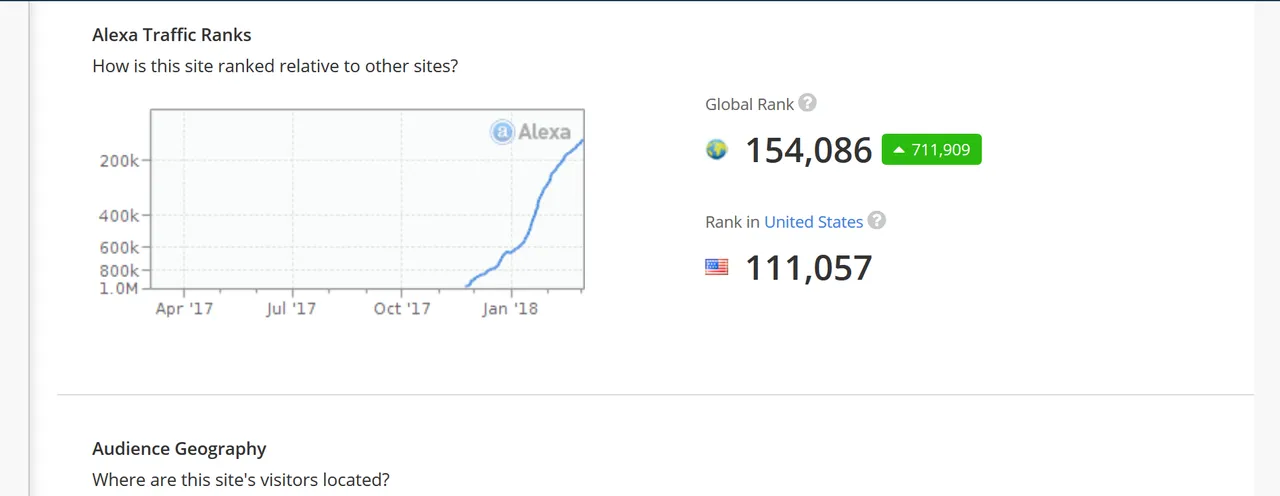Image resolution: width=1280 pixels, height=496 pixels.
Task: Click the Audience Geography heading
Action: pos(179,449)
